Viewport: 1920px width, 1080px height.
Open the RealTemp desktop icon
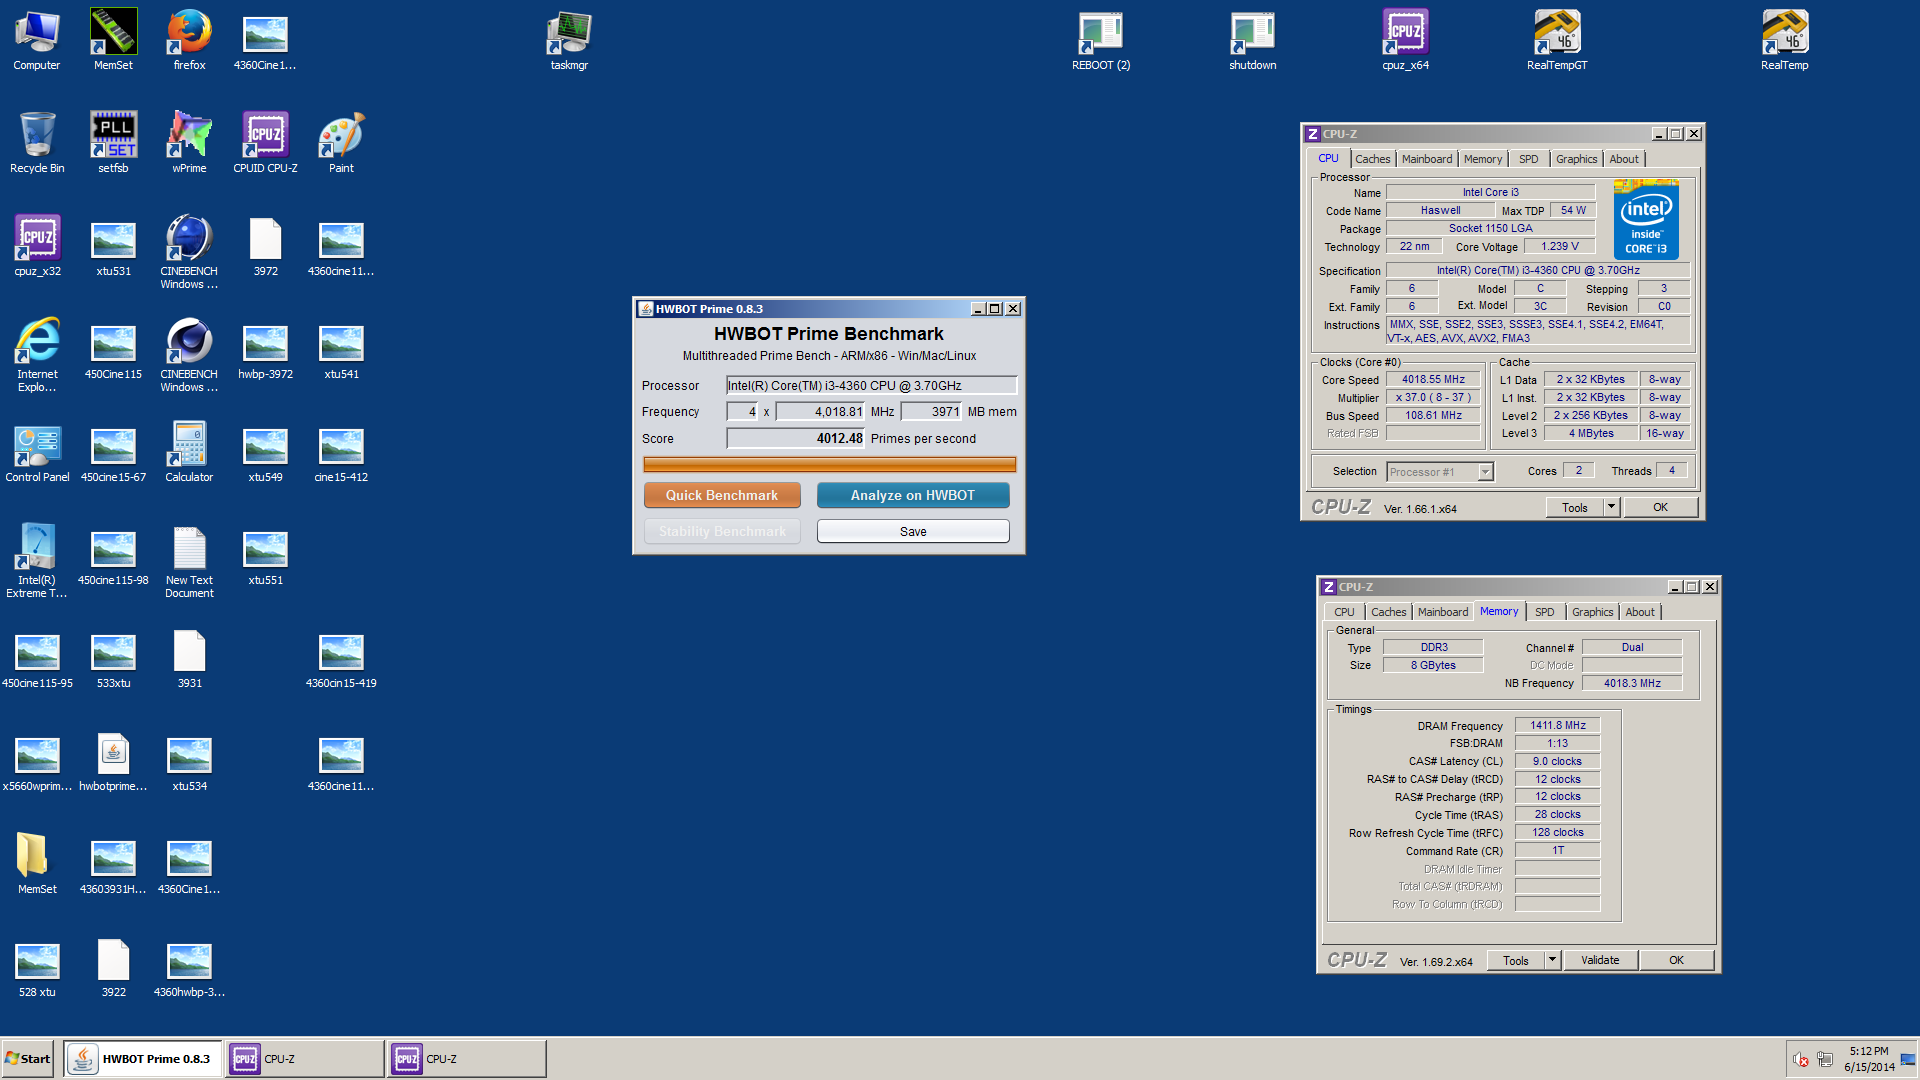click(1784, 40)
